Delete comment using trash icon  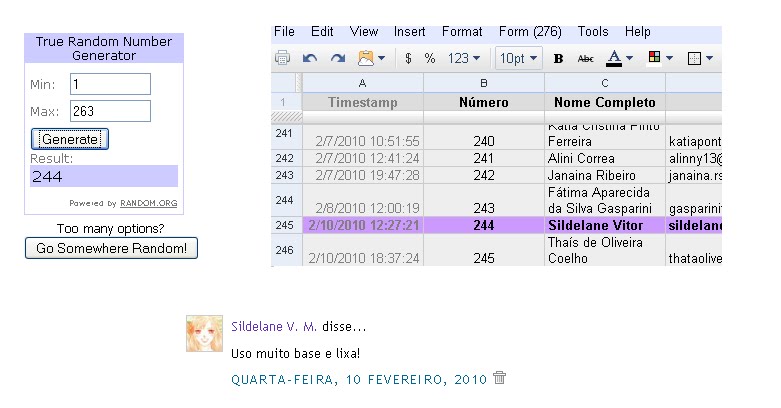pos(500,378)
